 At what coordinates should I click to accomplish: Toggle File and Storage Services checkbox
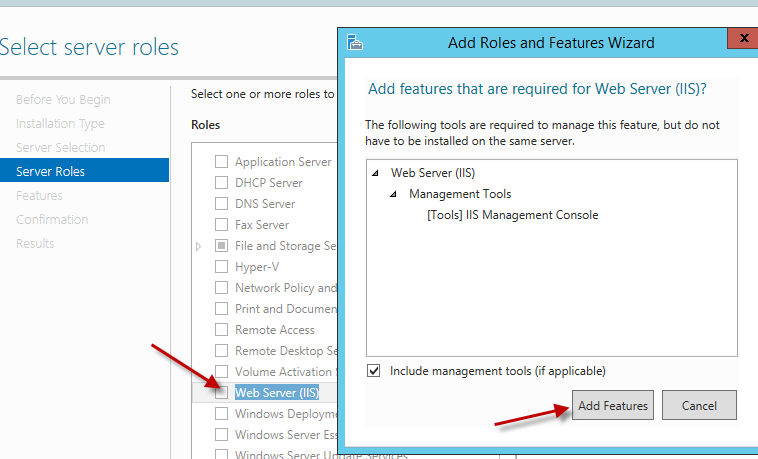[221, 246]
